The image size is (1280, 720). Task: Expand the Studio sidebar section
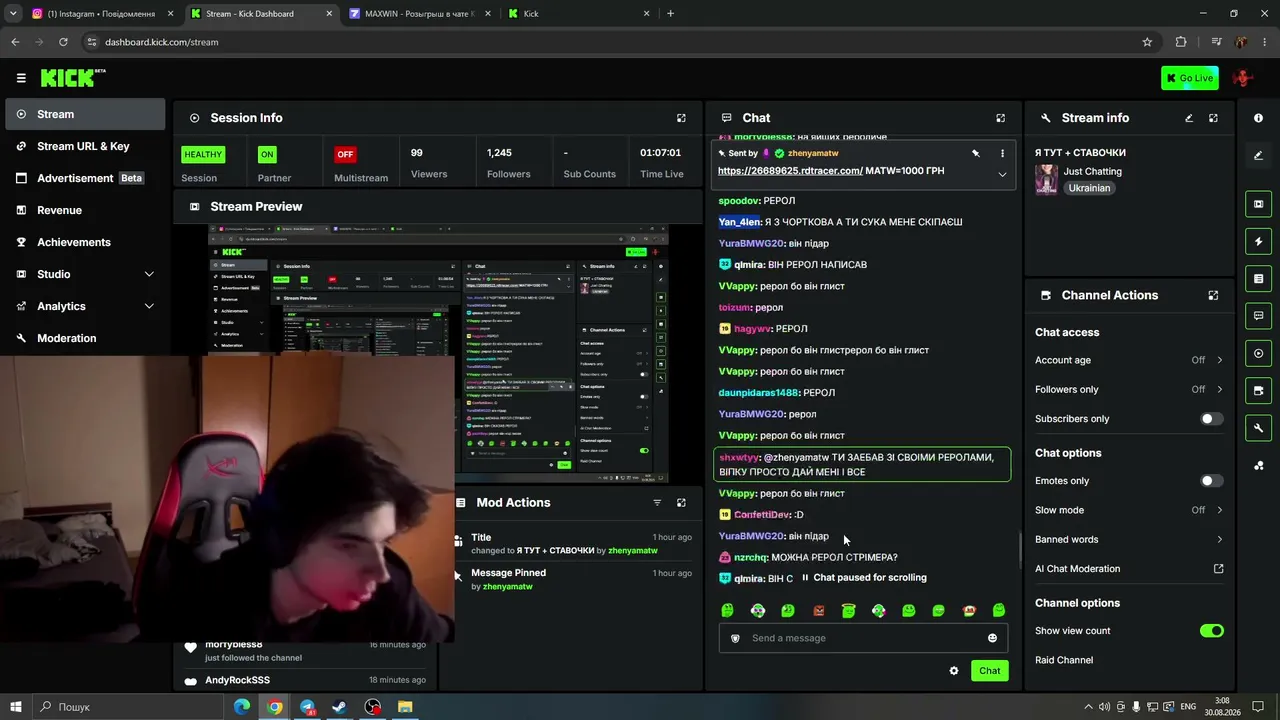85,274
